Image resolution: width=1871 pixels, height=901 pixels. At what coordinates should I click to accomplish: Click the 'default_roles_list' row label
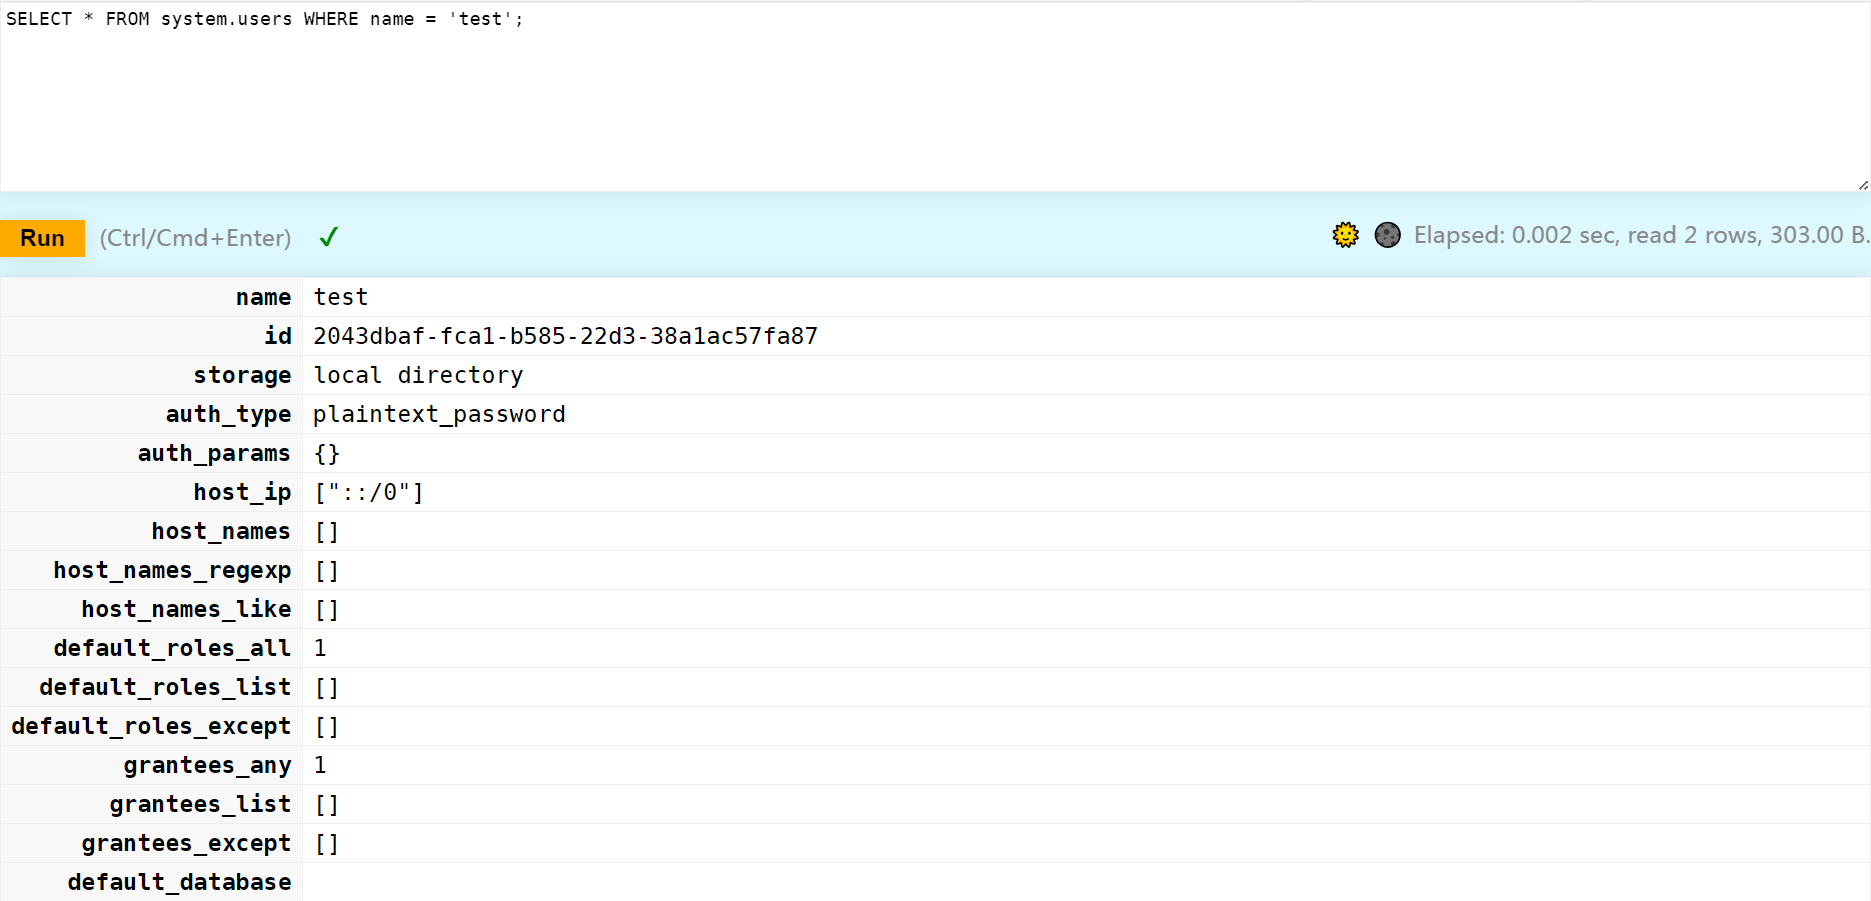165,687
